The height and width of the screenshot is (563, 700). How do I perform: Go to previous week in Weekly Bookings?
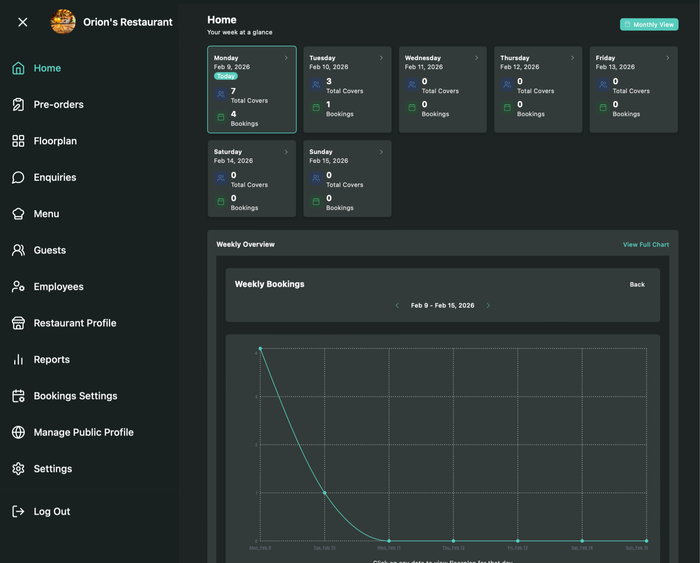[x=397, y=306]
